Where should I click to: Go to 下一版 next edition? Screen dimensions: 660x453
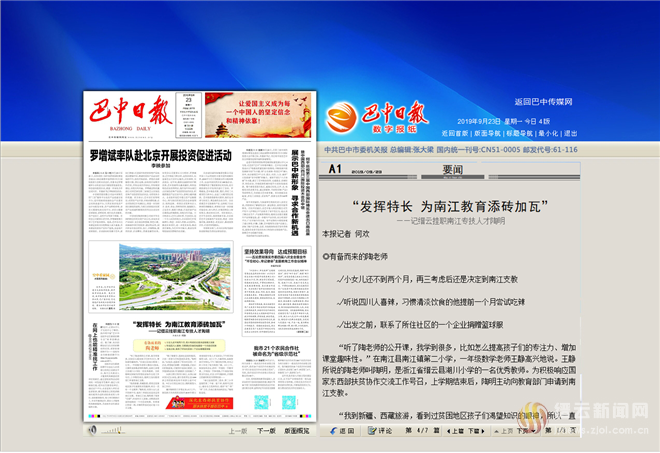click(266, 431)
